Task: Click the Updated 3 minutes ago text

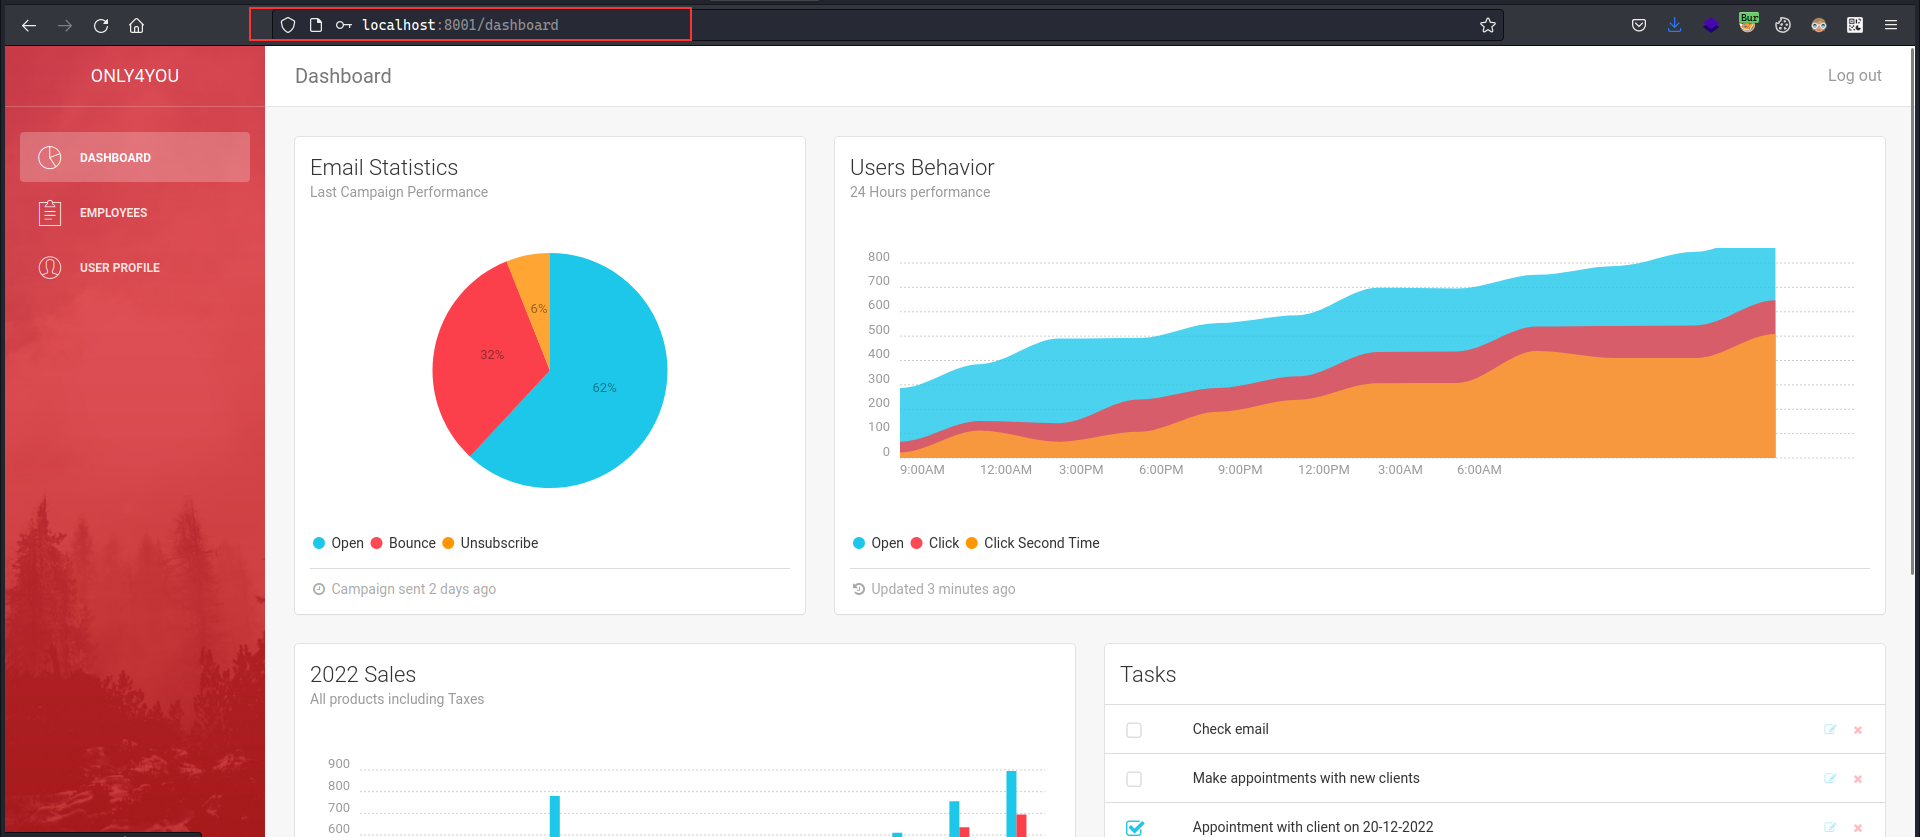Action: [943, 589]
